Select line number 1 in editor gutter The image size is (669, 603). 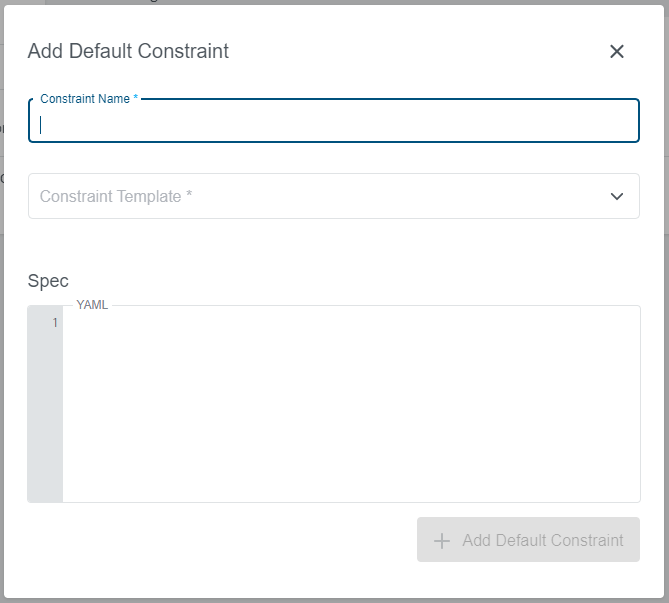click(54, 323)
